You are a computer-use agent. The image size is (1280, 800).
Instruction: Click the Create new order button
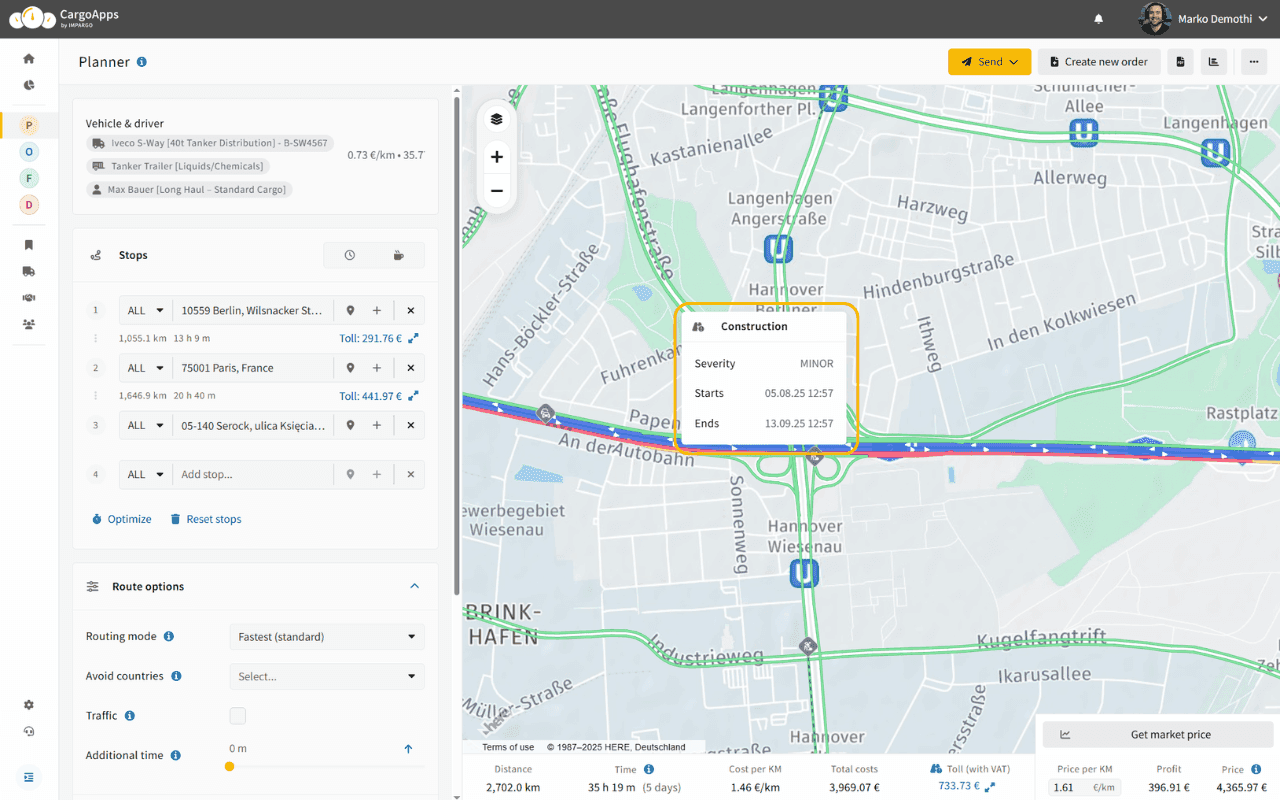(1098, 61)
